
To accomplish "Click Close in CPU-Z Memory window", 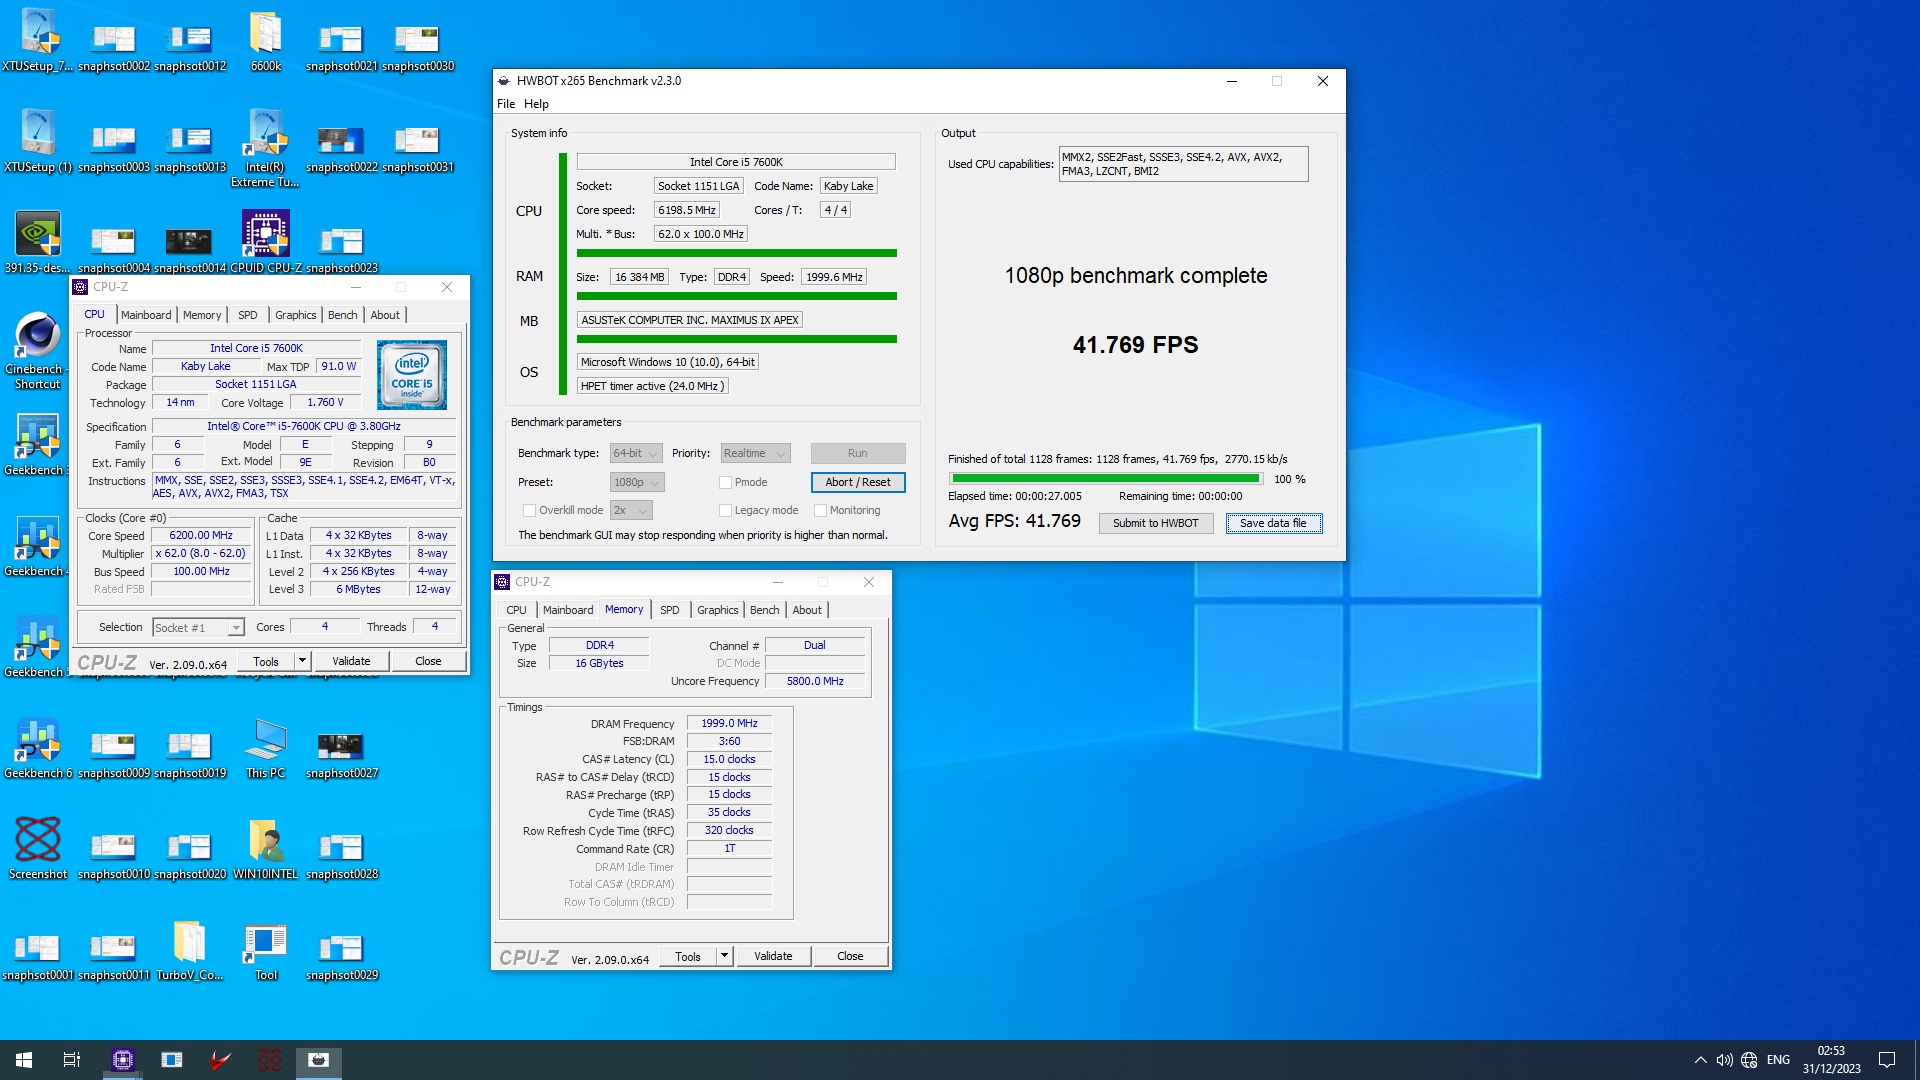I will 850,956.
